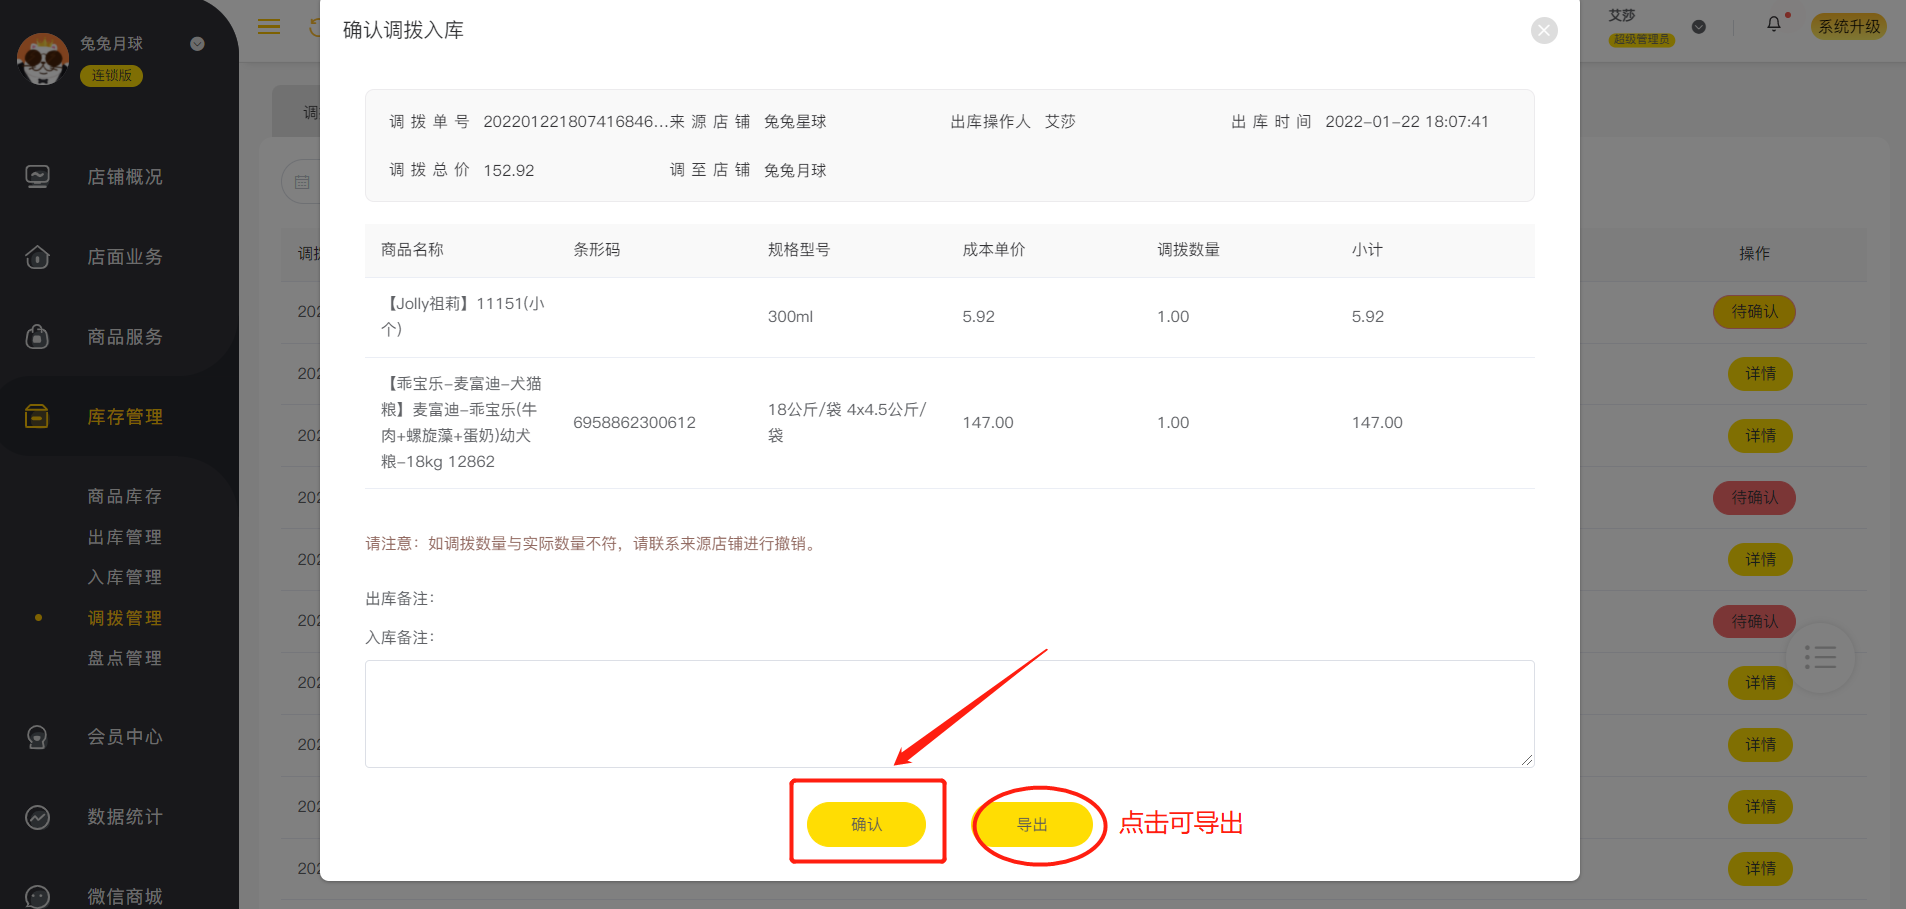This screenshot has height=909, width=1906.
Task: Export the transfer order via 导出
Action: [x=1032, y=824]
